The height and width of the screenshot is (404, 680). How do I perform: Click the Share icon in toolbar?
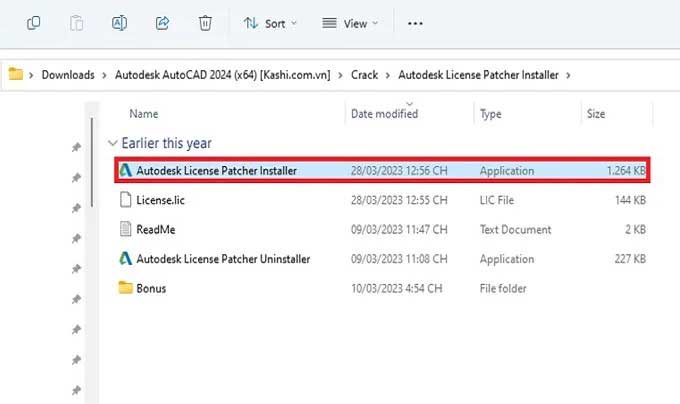(x=162, y=23)
